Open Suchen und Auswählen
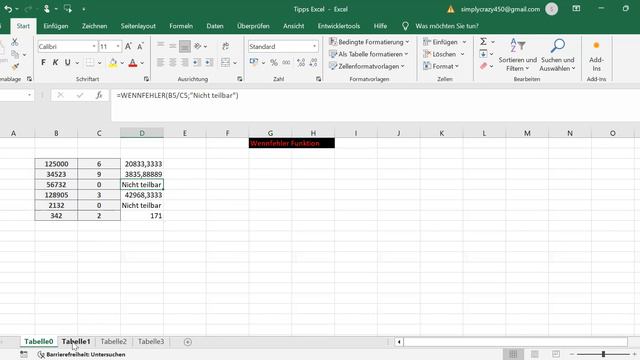This screenshot has height=360, width=640. click(x=558, y=55)
